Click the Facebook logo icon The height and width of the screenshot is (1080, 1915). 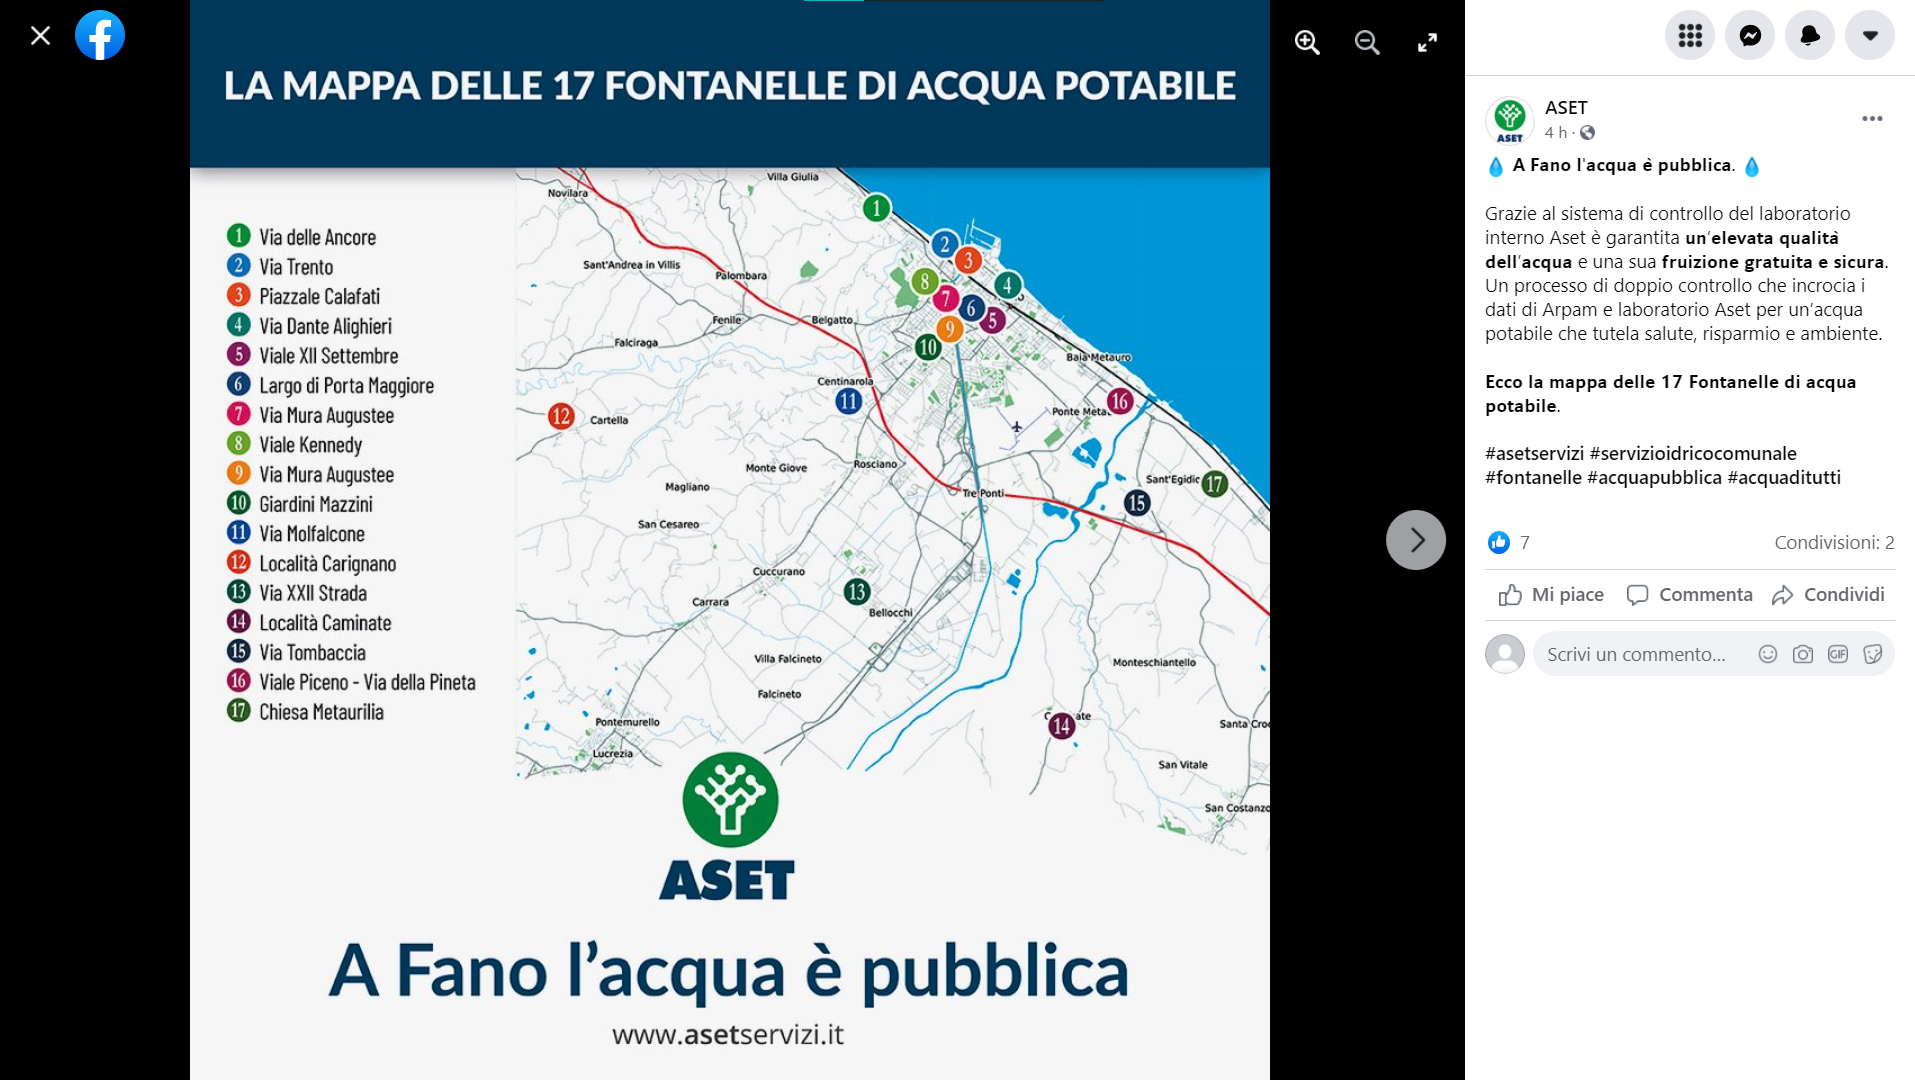tap(100, 36)
